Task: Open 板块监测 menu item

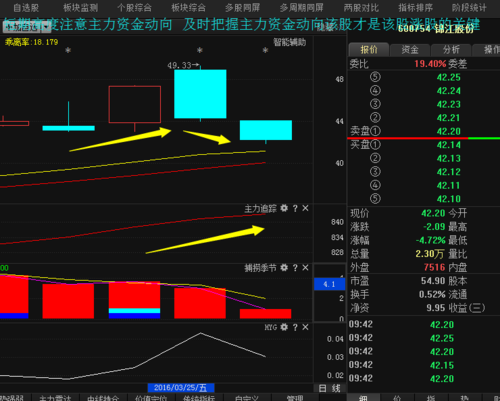Action: tap(80, 8)
